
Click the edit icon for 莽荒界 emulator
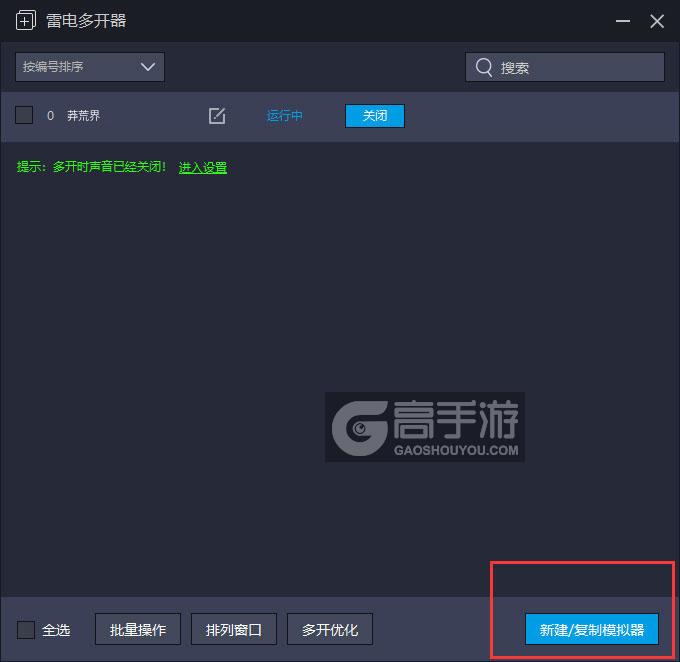217,116
